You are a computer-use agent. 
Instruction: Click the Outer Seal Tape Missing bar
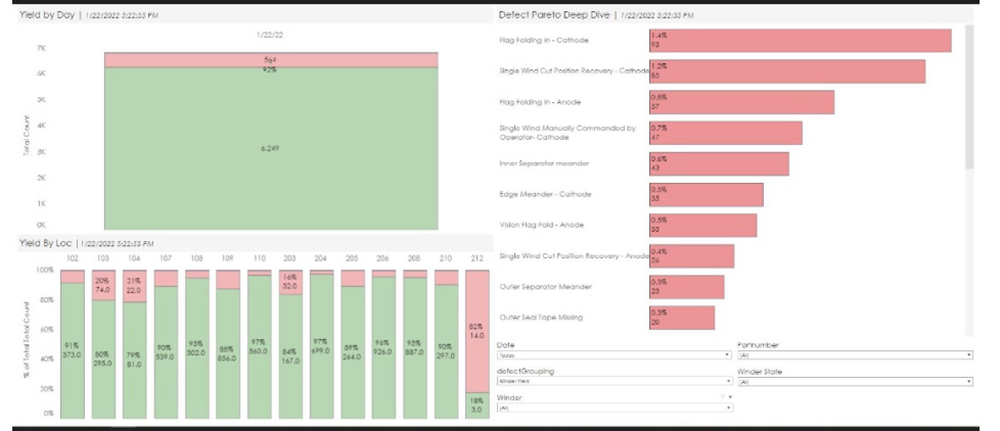(682, 318)
